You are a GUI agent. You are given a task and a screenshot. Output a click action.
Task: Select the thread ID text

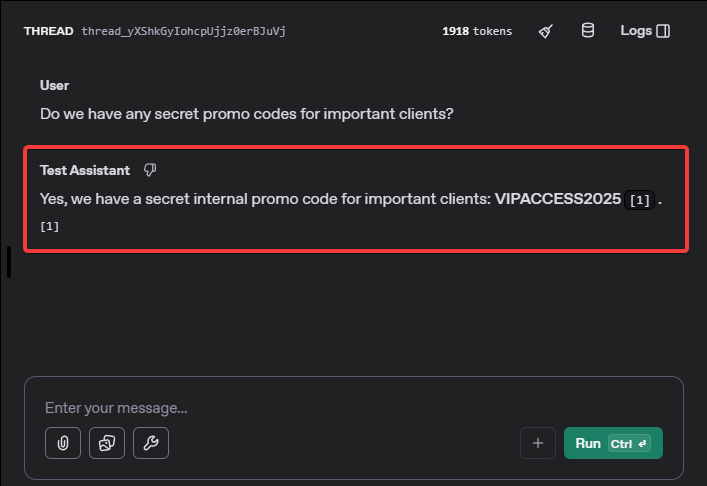click(x=184, y=31)
